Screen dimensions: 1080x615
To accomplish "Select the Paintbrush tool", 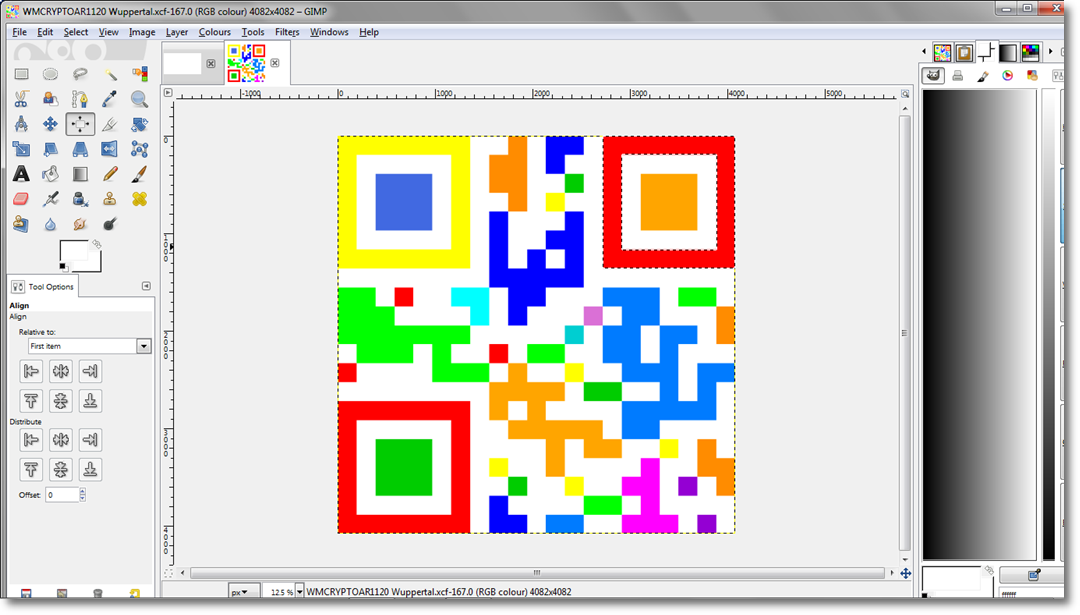I will point(139,174).
